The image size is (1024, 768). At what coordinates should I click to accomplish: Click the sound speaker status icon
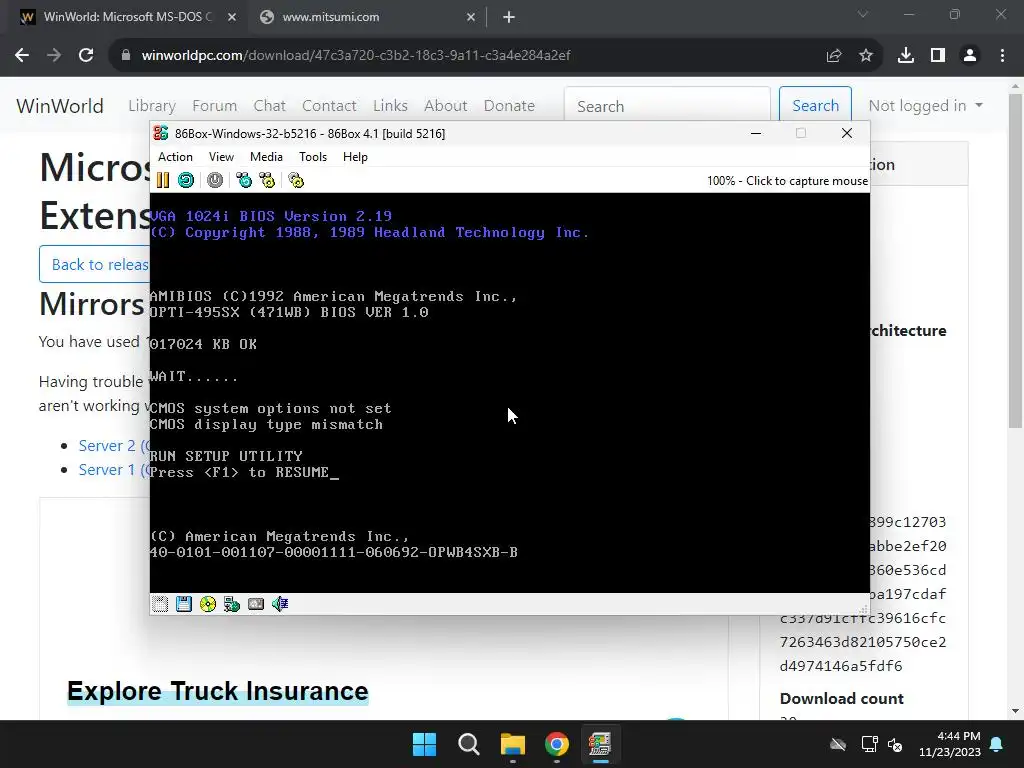(x=280, y=604)
